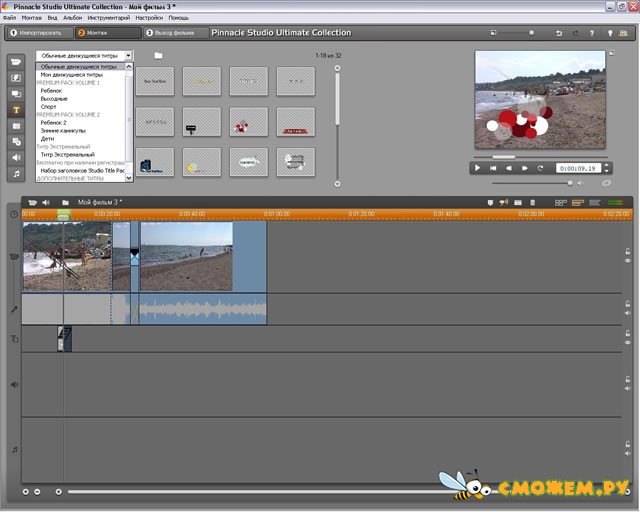Click the audio level meter icon
The width and height of the screenshot is (640, 512).
[x=616, y=203]
